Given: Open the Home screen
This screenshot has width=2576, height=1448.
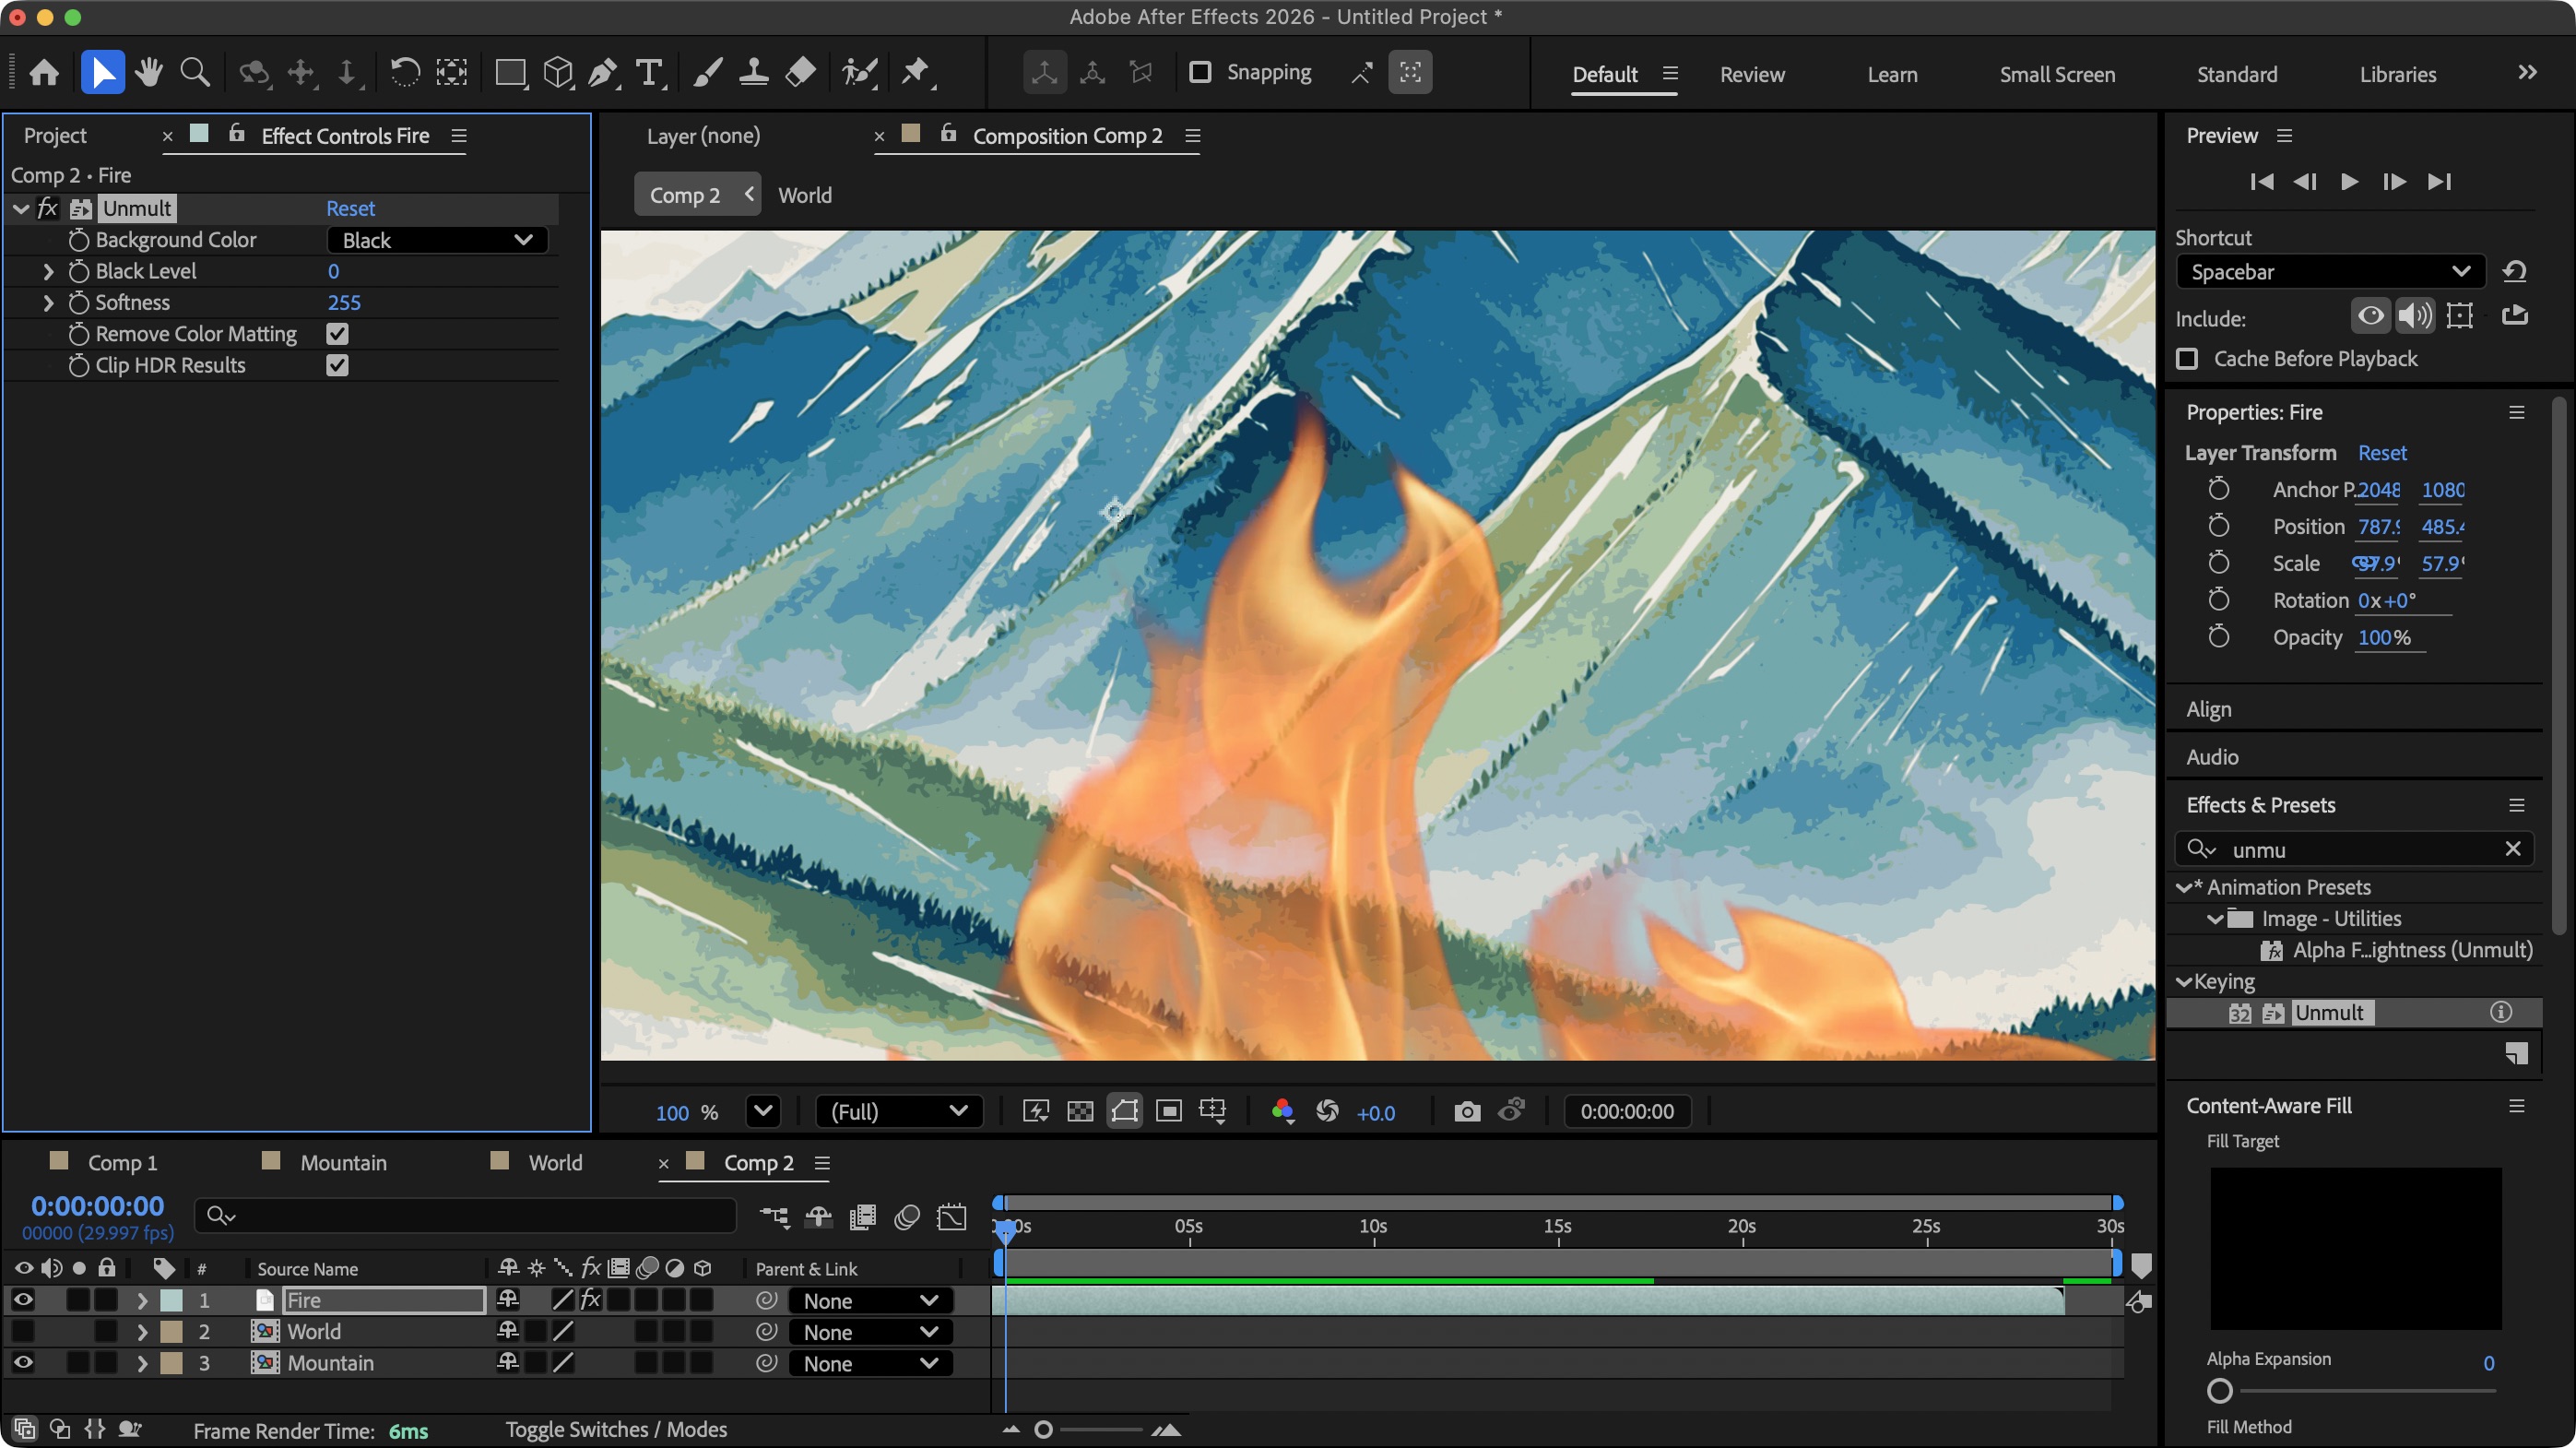Looking at the screenshot, I should coord(43,72).
